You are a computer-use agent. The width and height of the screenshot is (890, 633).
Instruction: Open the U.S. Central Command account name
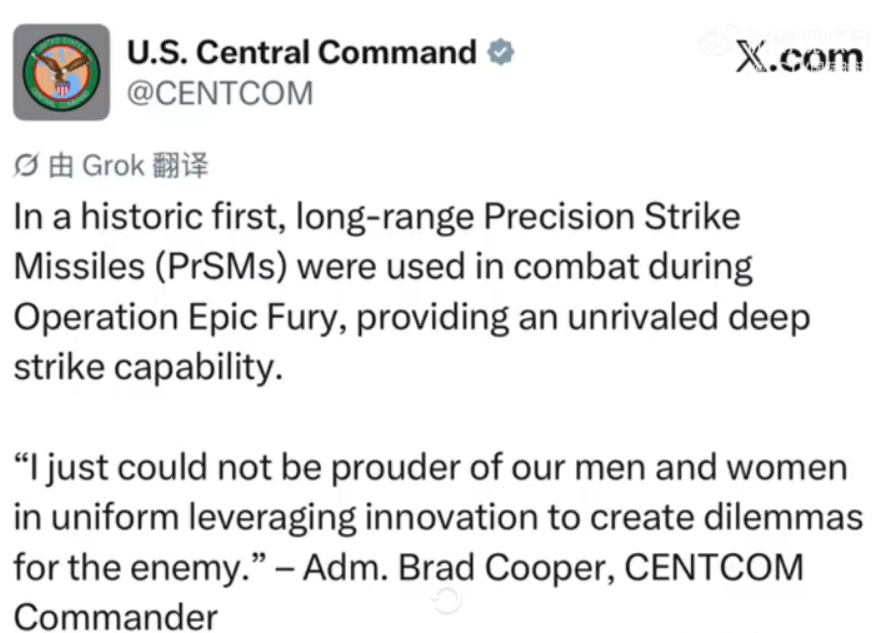[x=302, y=52]
